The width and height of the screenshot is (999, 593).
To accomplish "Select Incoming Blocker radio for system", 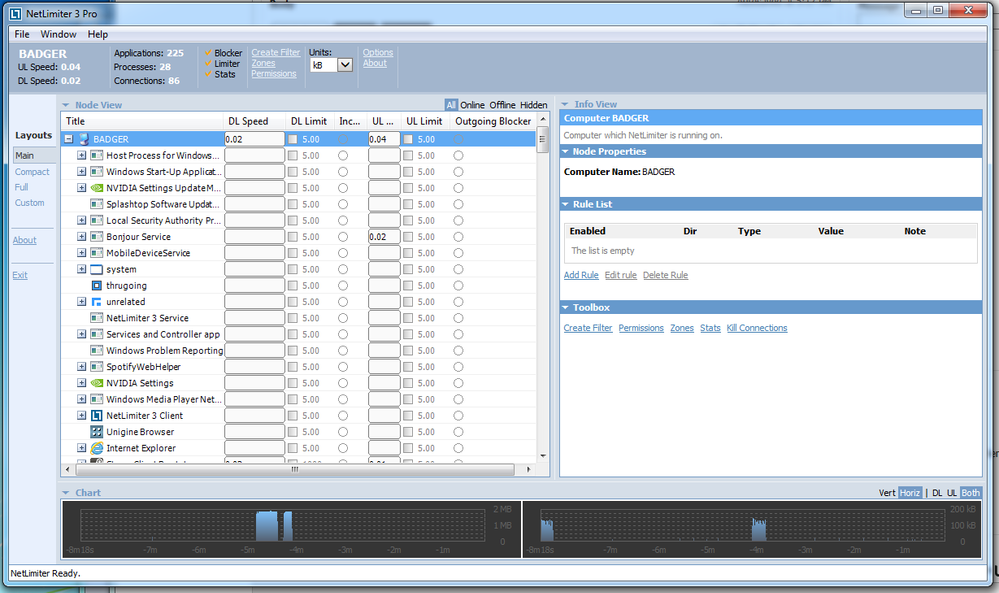I will (343, 269).
